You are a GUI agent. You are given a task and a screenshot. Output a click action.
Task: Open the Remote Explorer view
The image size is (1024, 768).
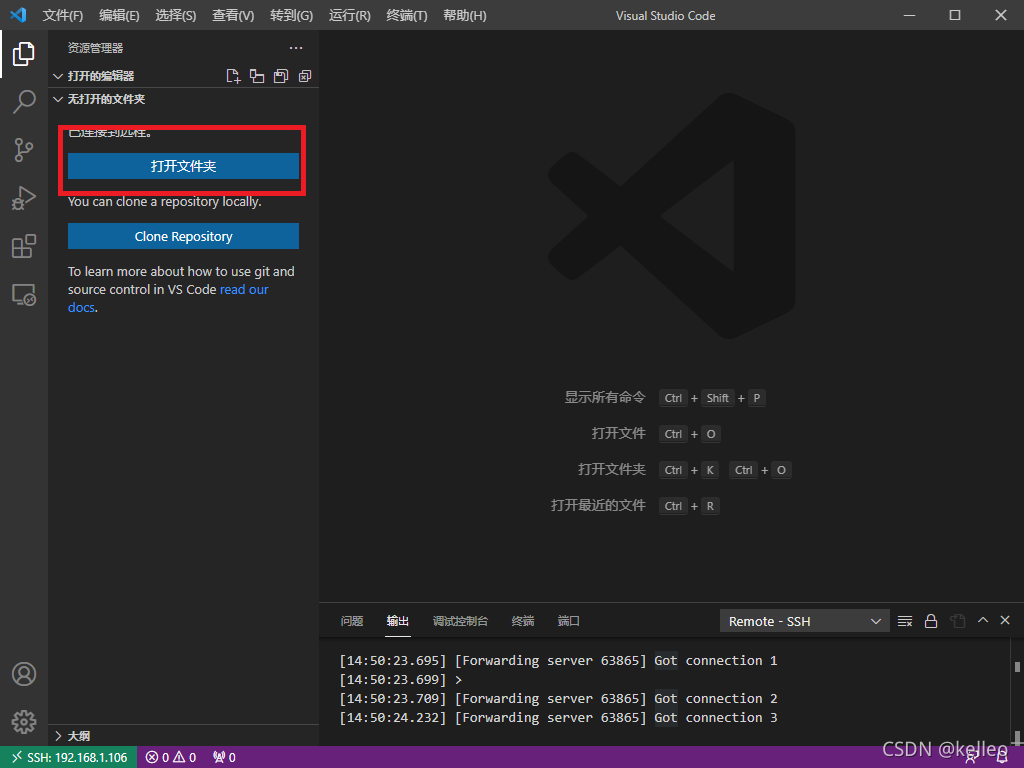click(24, 295)
